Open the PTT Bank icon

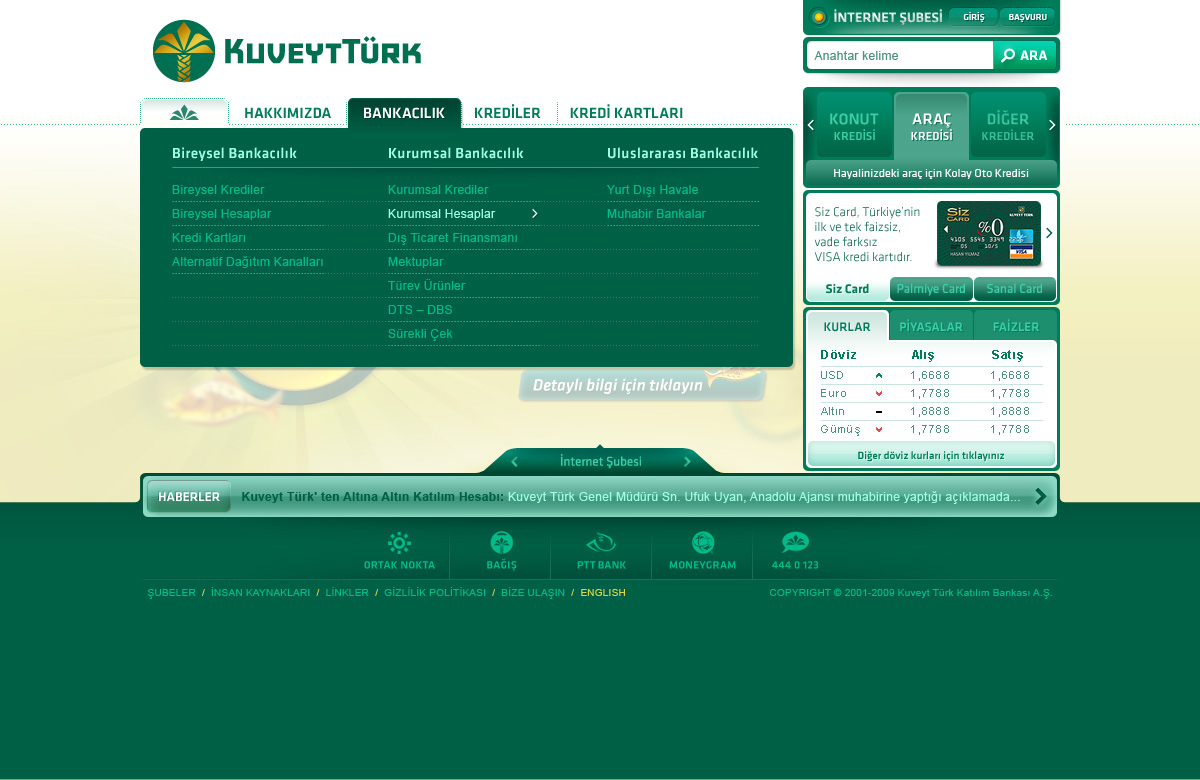601,544
